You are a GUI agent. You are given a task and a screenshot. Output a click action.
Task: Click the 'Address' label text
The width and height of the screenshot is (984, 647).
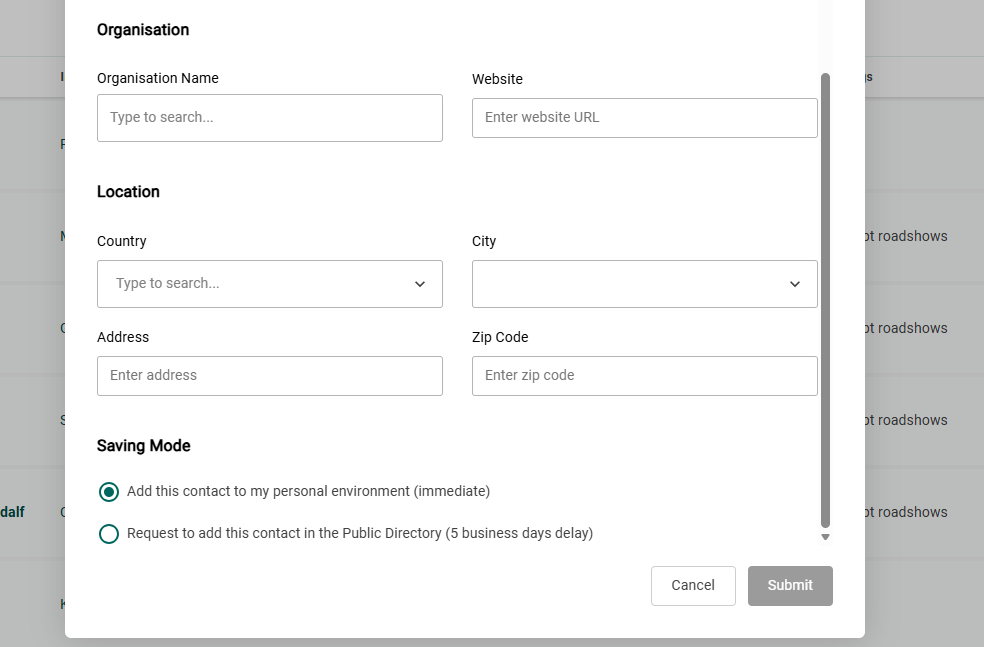[x=123, y=337]
